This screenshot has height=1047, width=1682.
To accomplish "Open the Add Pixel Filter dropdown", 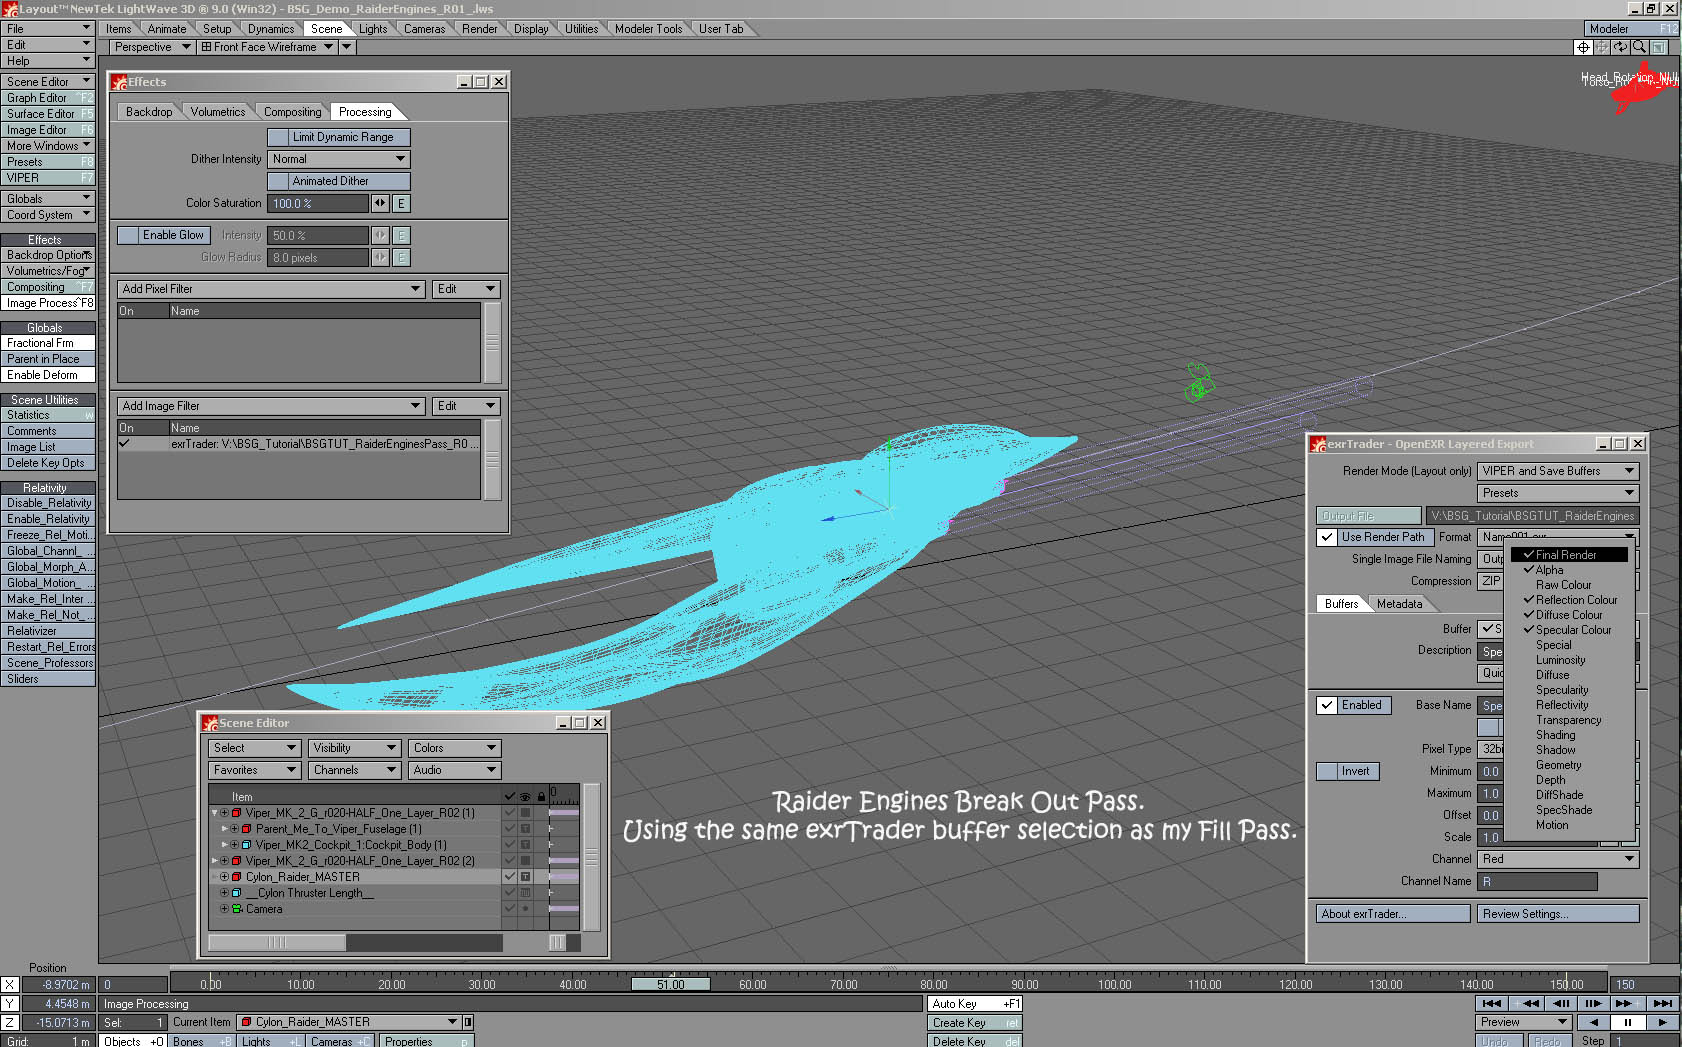I will click(271, 289).
